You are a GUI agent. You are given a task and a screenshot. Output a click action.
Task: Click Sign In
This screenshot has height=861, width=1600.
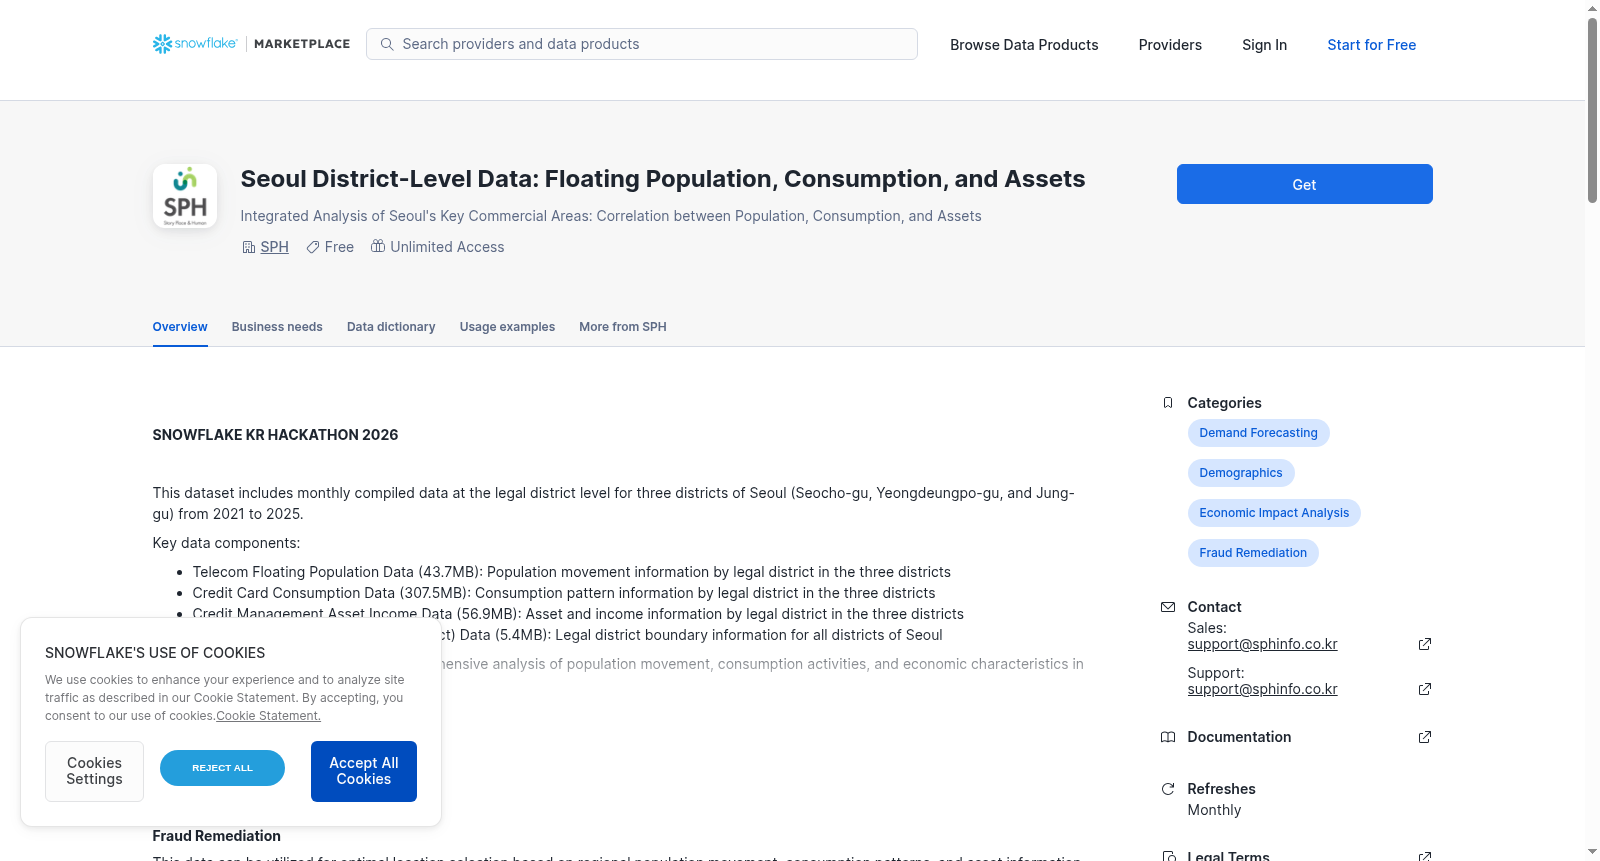1264,45
